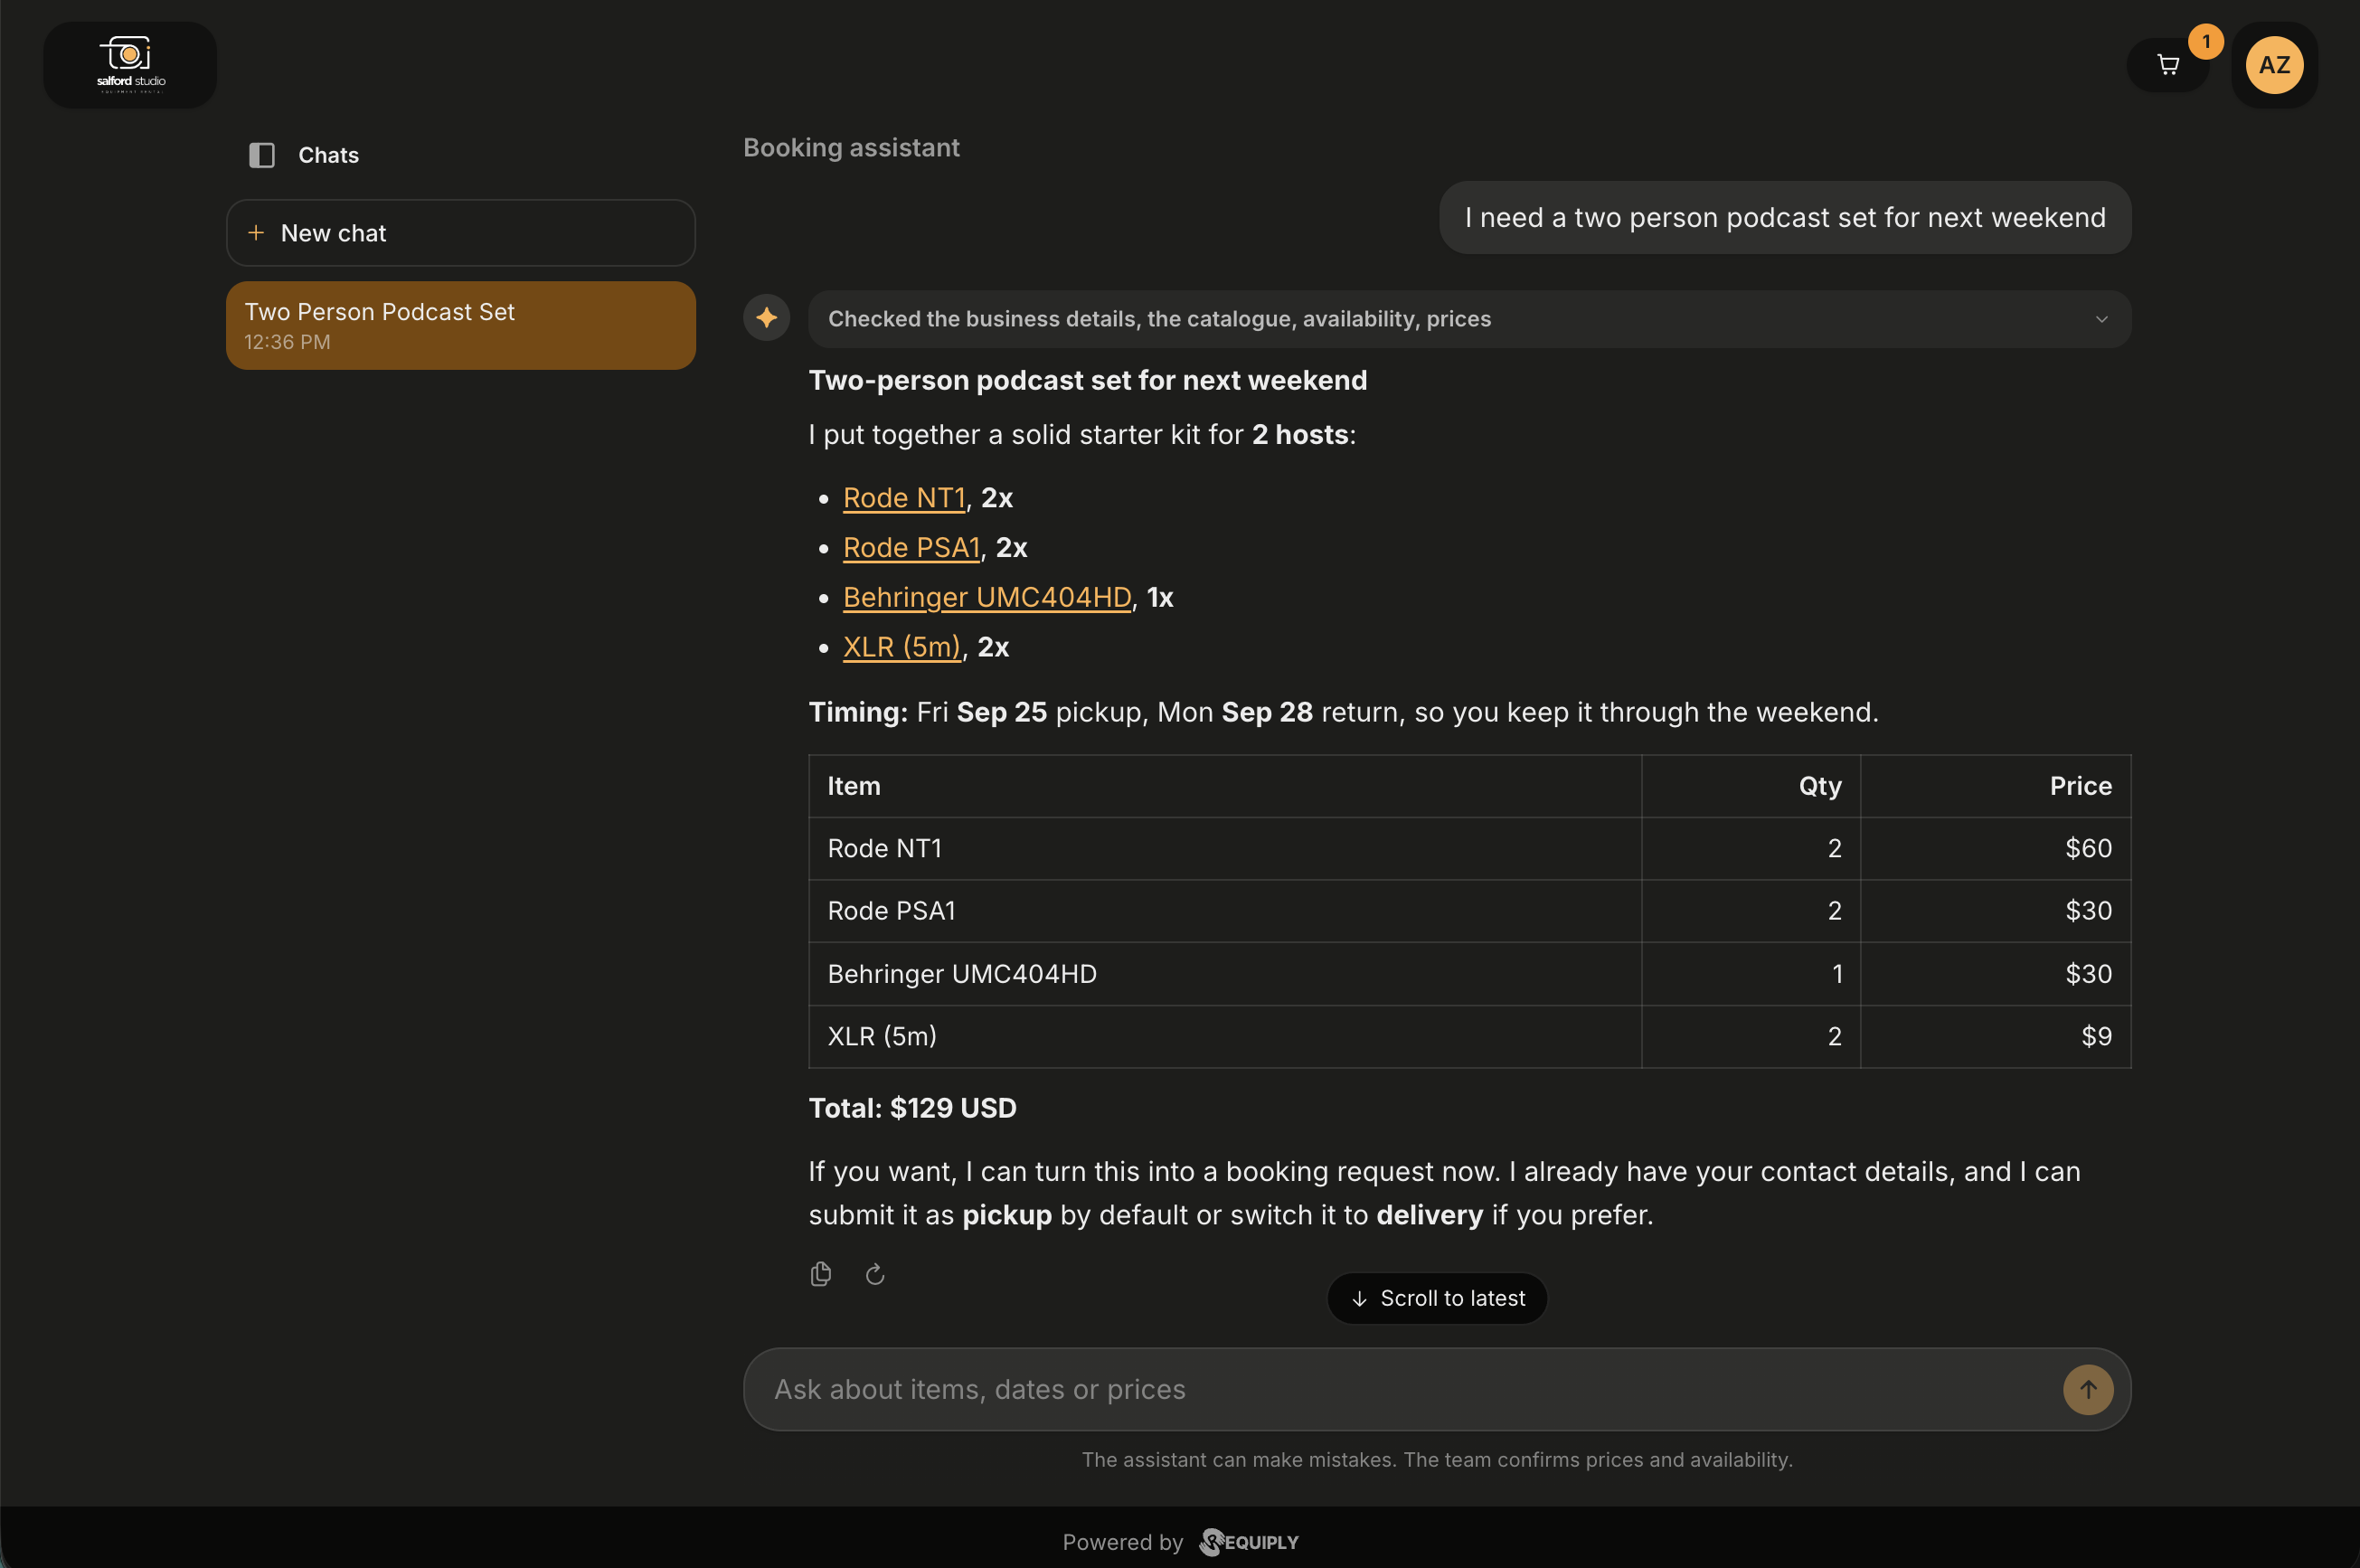This screenshot has width=2360, height=1568.
Task: Click the Behringer row $30 price
Action: [x=1995, y=974]
